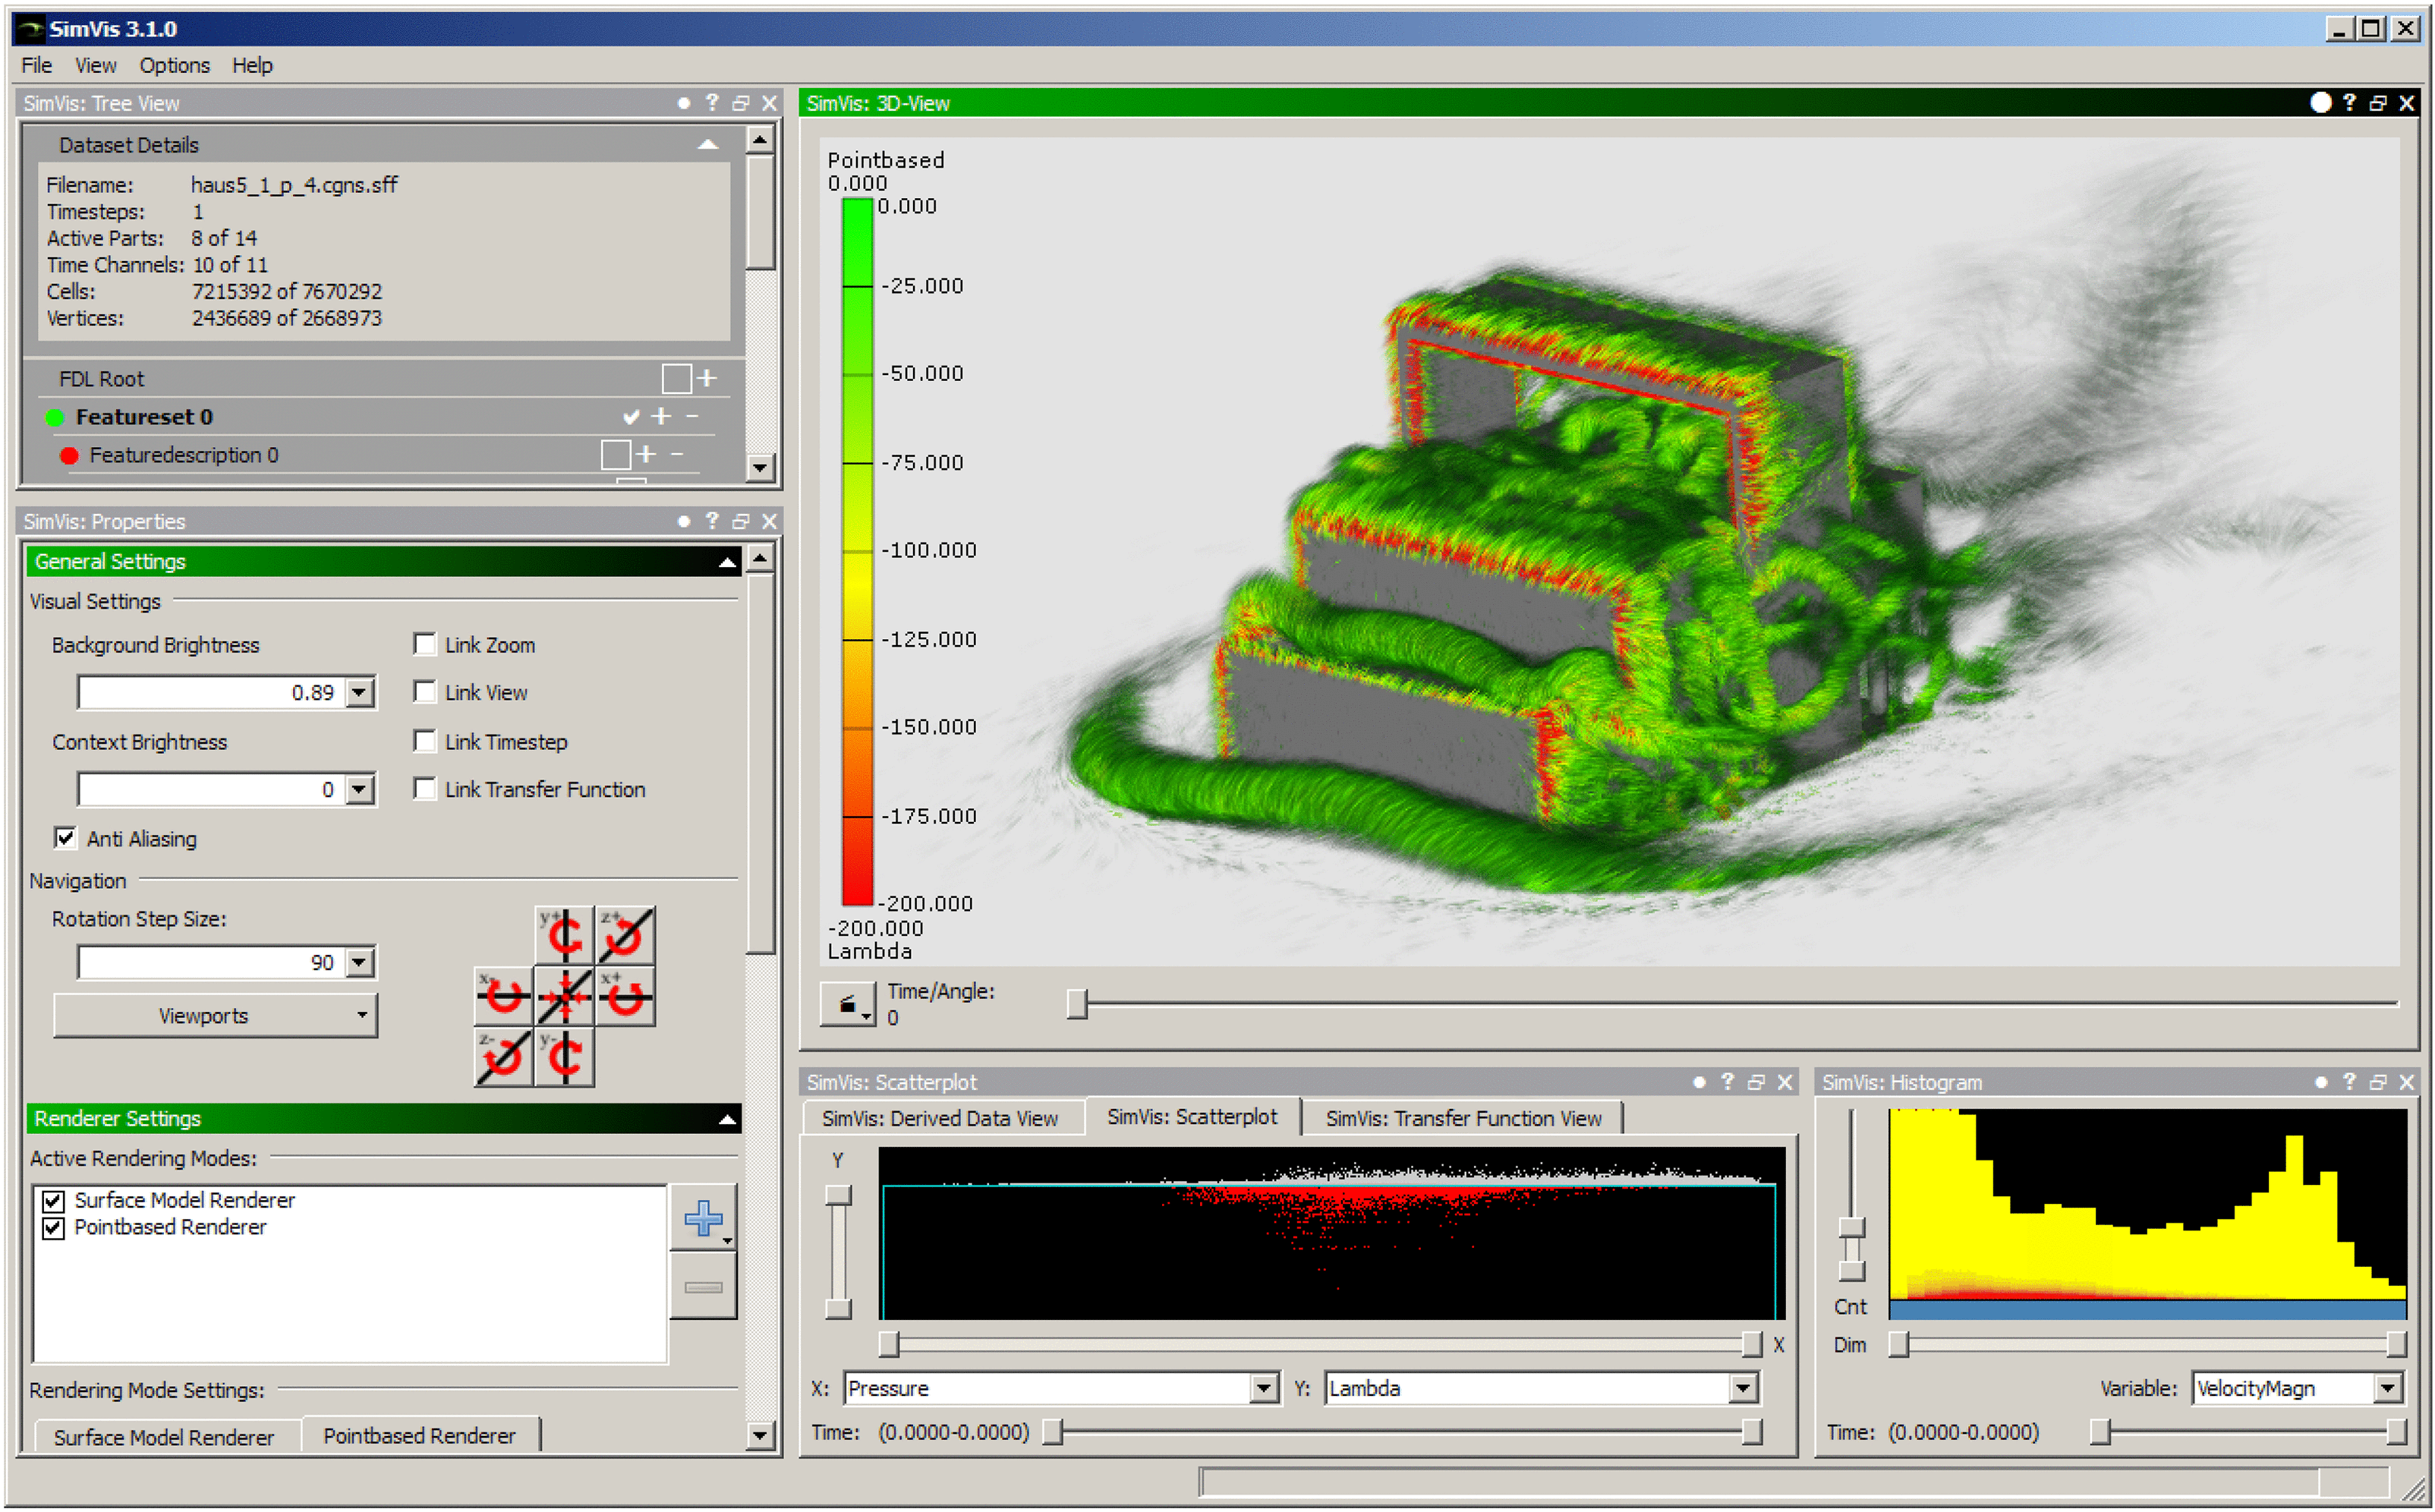2435x1512 pixels.
Task: Rotate view around y+ axis
Action: [564, 936]
